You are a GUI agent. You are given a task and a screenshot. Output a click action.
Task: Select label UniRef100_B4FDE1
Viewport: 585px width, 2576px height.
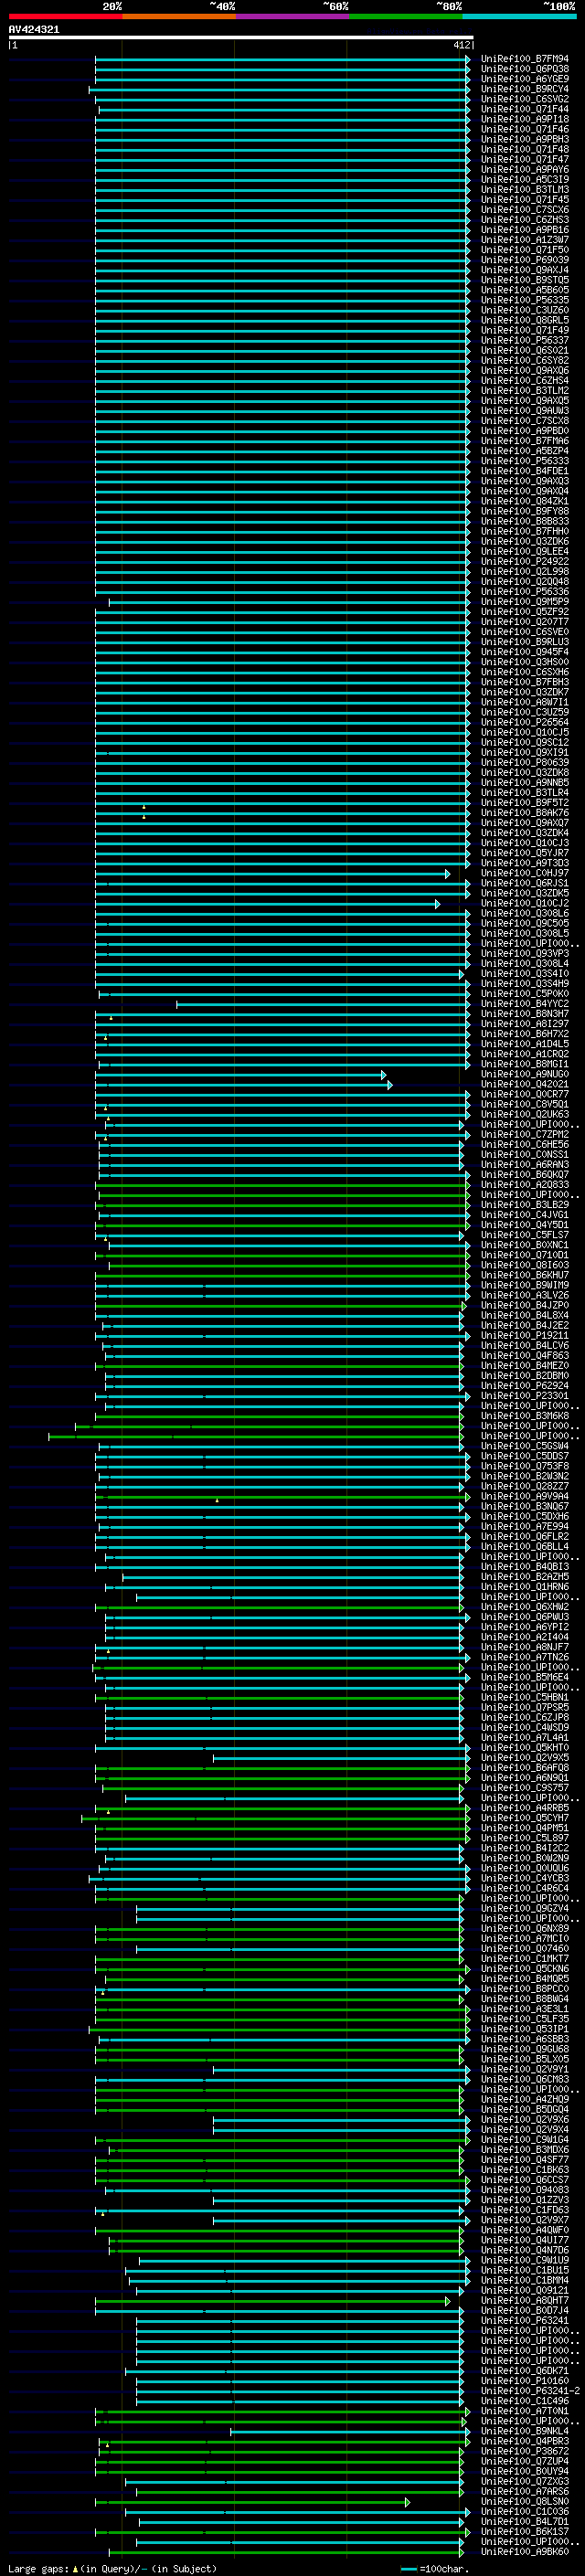[x=525, y=471]
